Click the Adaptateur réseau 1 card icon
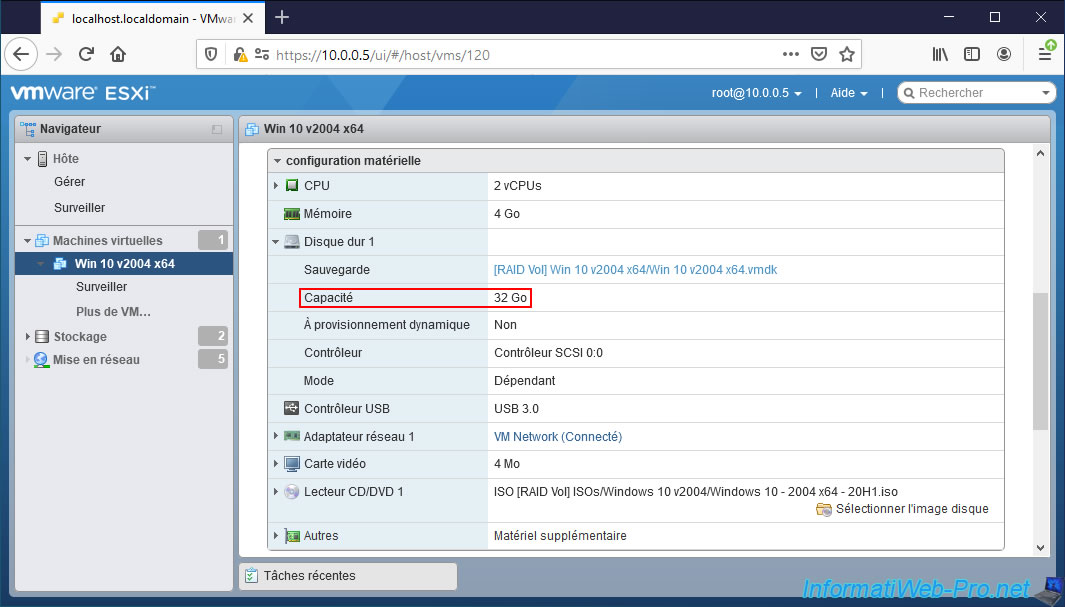Viewport: 1065px width, 607px height. click(x=292, y=436)
